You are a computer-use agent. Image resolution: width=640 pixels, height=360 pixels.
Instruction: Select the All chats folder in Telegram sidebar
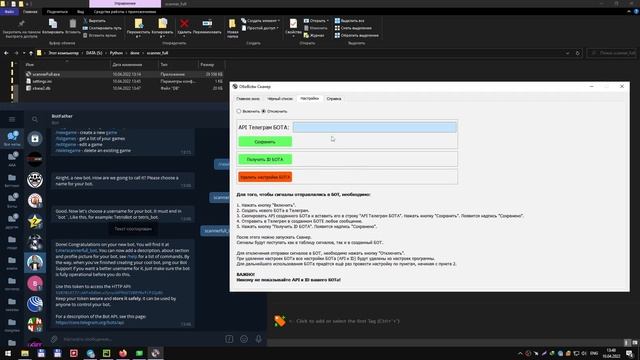coord(12,138)
